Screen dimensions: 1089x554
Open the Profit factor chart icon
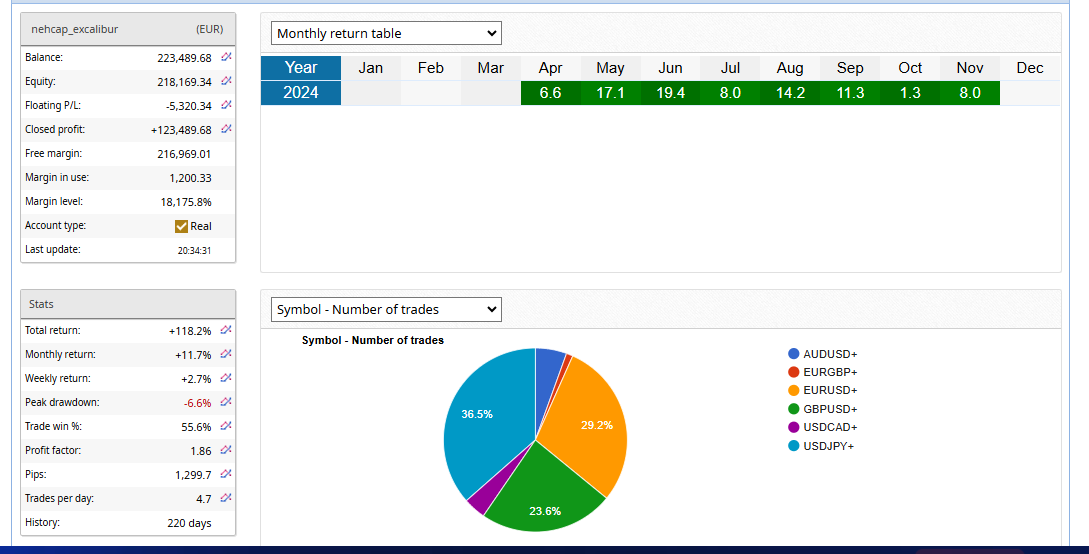(226, 450)
